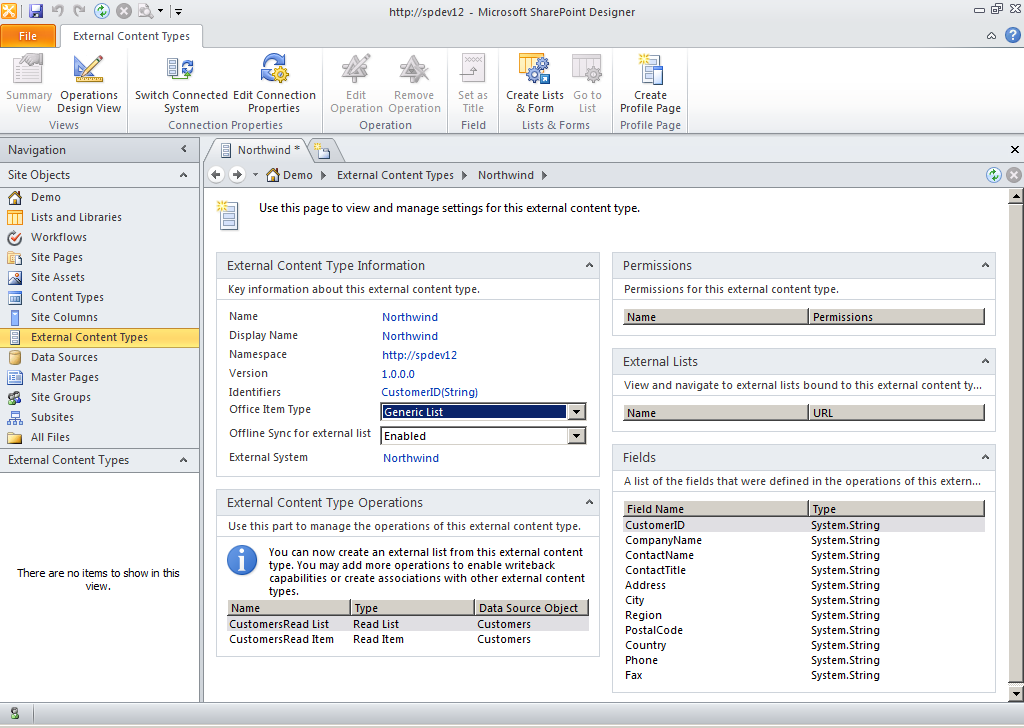The height and width of the screenshot is (728, 1024).
Task: Click the Demo home icon in breadcrumb
Action: [x=273, y=175]
